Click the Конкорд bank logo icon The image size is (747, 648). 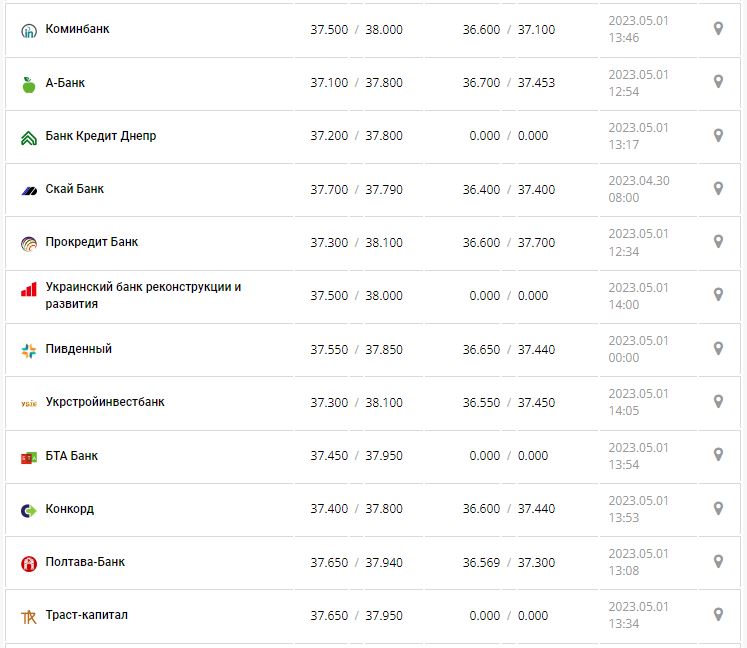(x=28, y=510)
